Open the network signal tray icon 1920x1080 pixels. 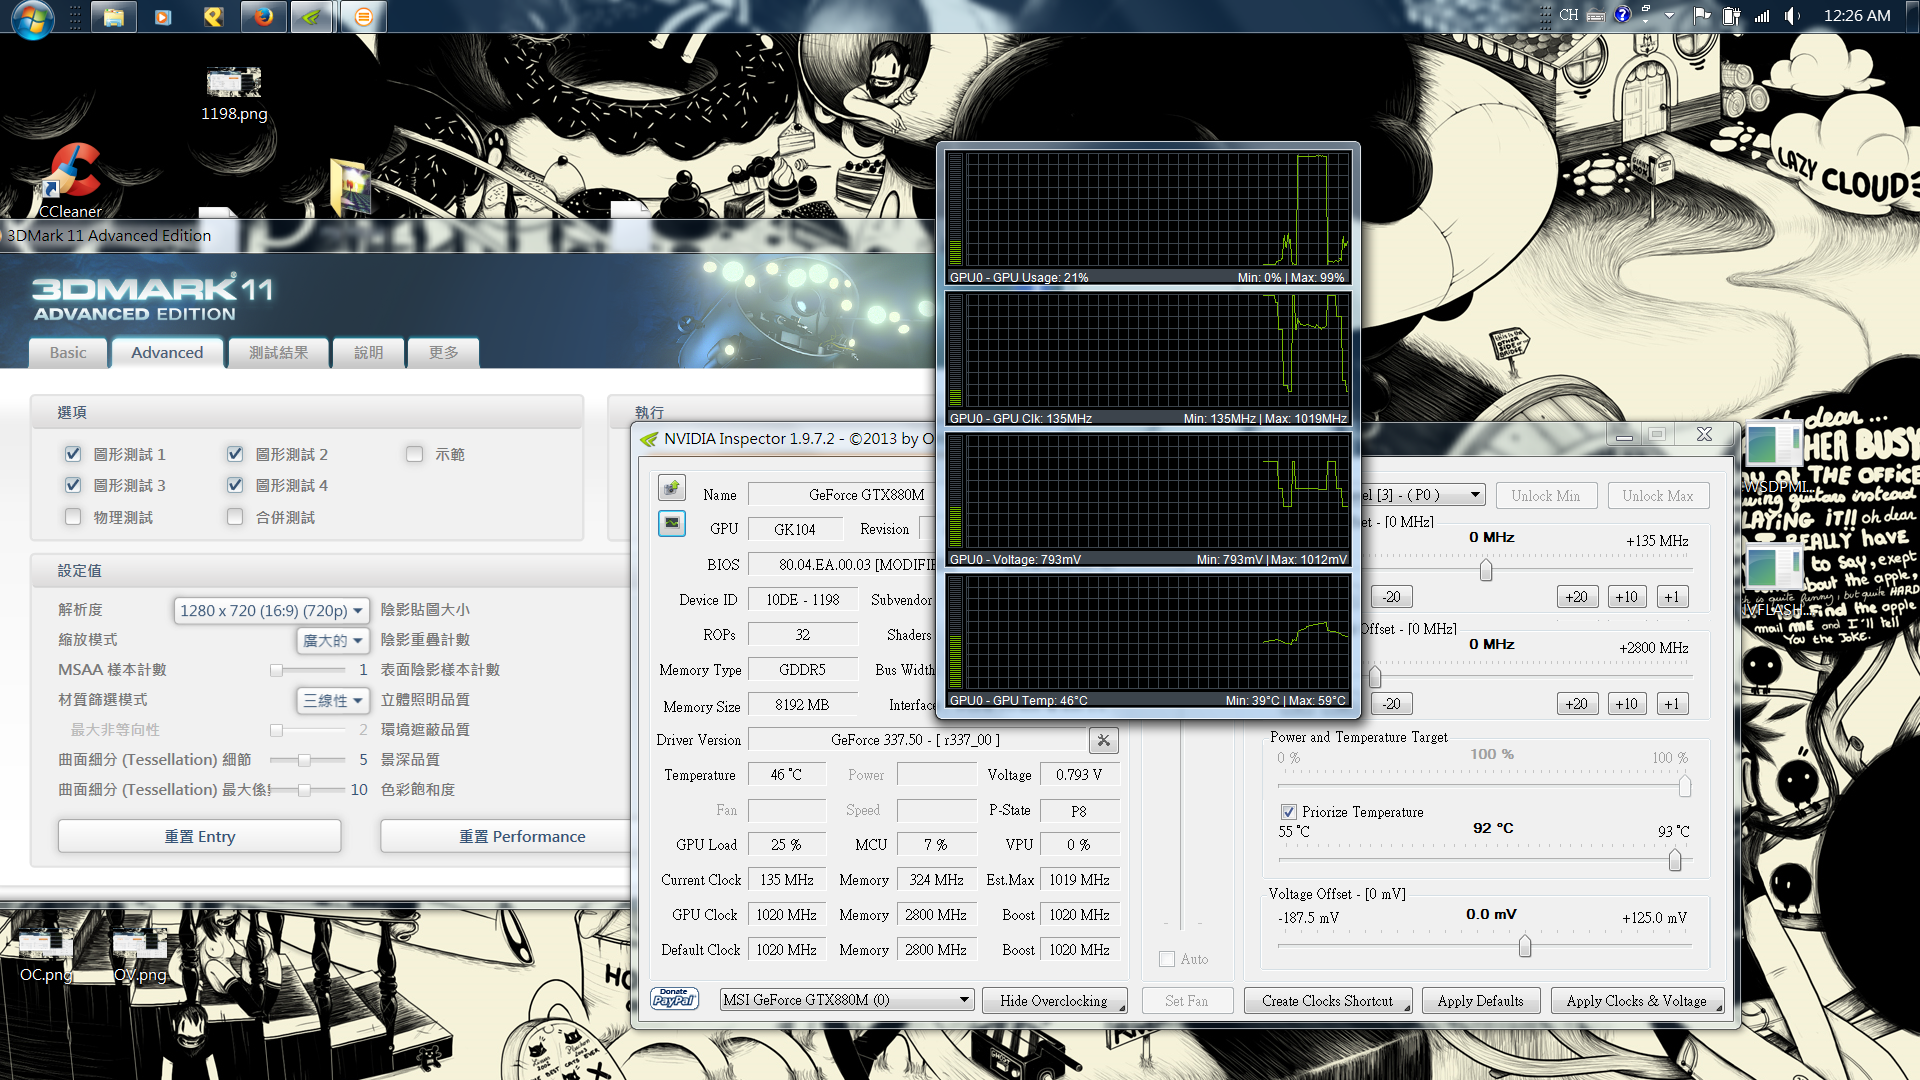1762,16
